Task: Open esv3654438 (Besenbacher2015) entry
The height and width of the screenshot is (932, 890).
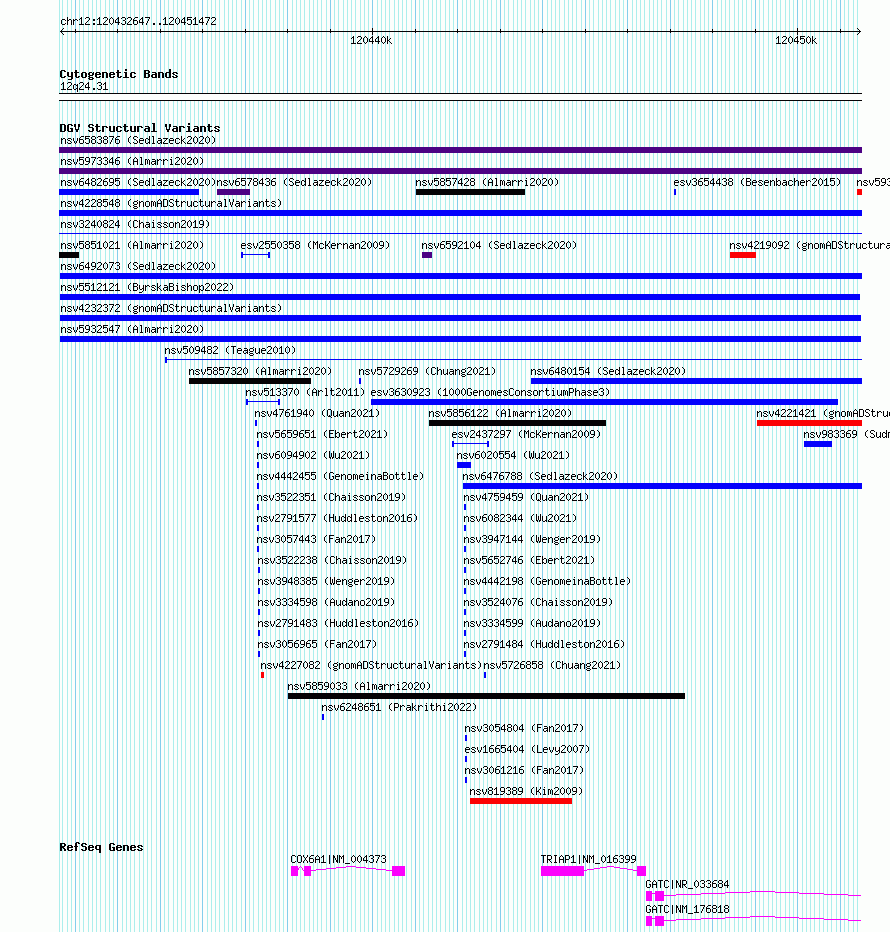Action: 757,182
